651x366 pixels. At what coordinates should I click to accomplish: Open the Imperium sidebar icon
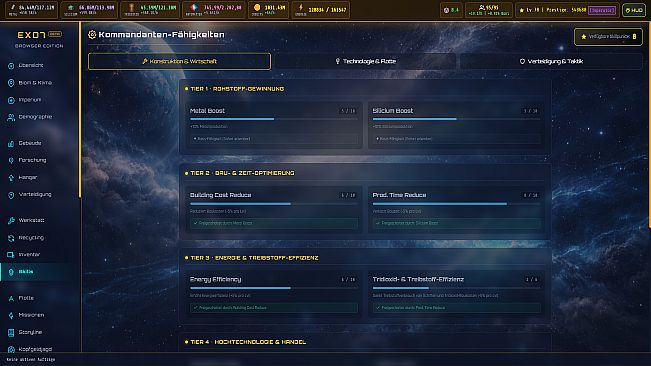tap(11, 100)
